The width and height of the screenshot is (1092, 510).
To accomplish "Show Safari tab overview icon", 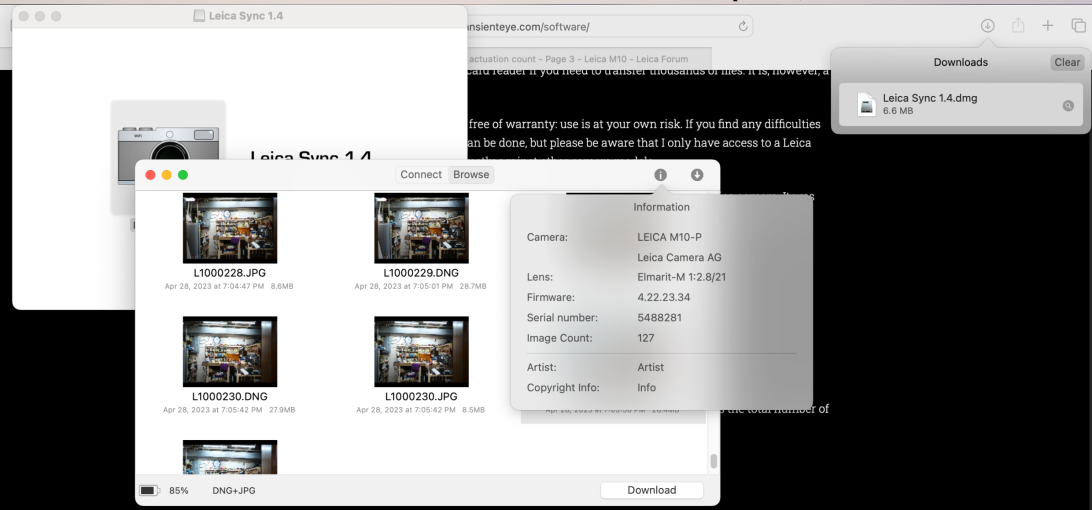I will [x=1077, y=26].
